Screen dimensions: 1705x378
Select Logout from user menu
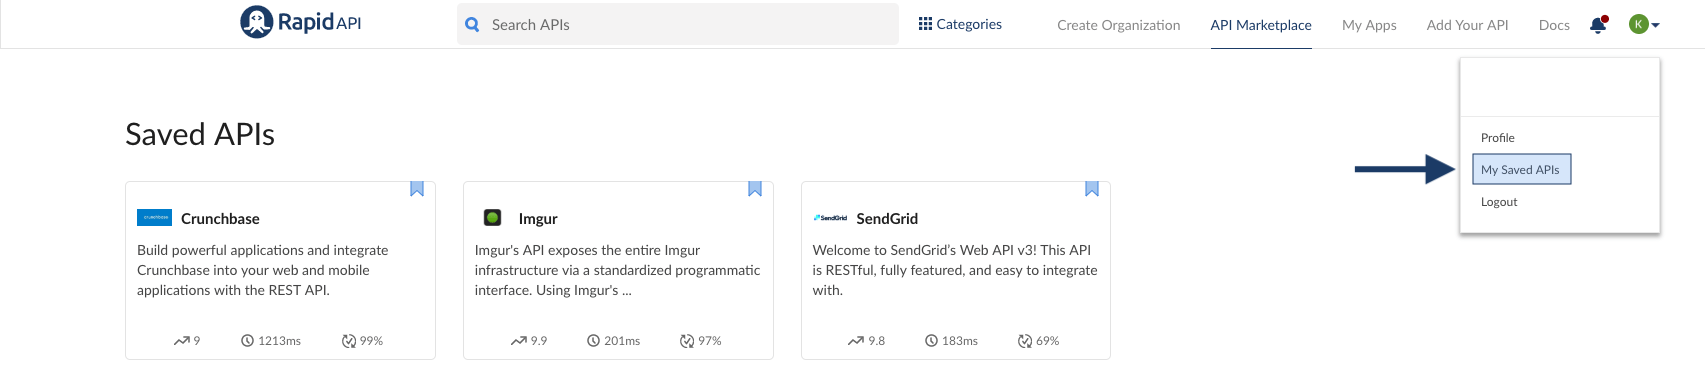click(1499, 202)
